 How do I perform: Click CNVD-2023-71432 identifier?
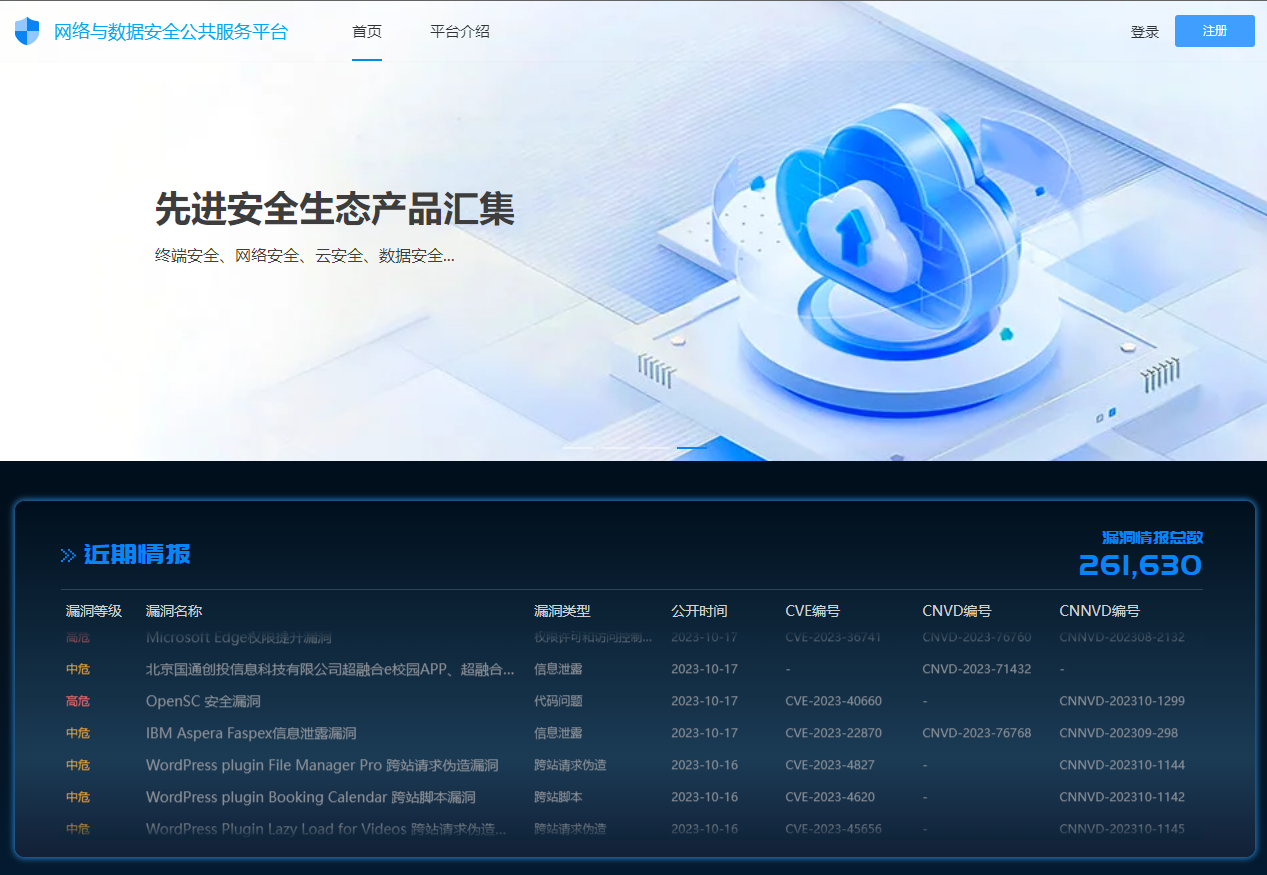click(976, 669)
